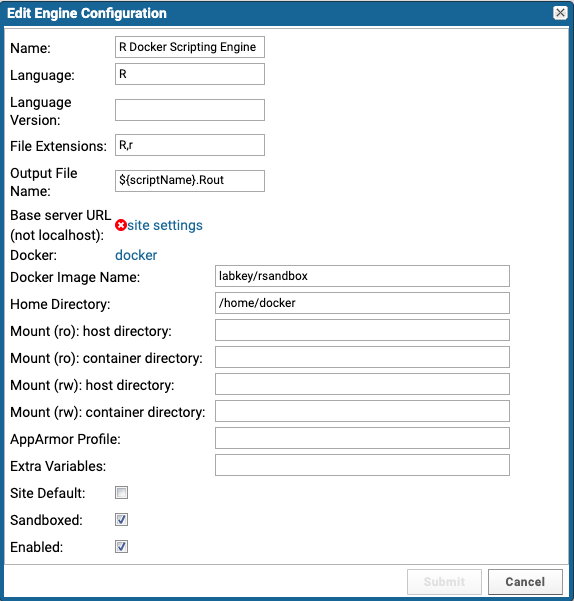Screen dimensions: 574x601
Task: Edit the Docker Image Name field
Action: pos(362,276)
